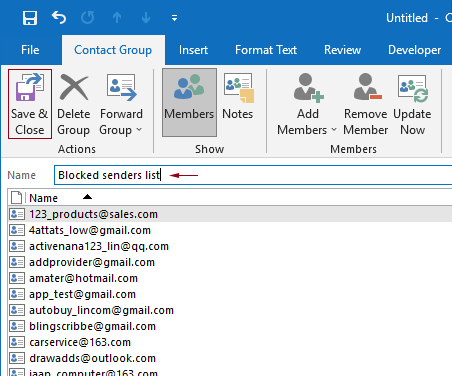Click contact card icon beside blingscribbe@gmail.com

17,326
